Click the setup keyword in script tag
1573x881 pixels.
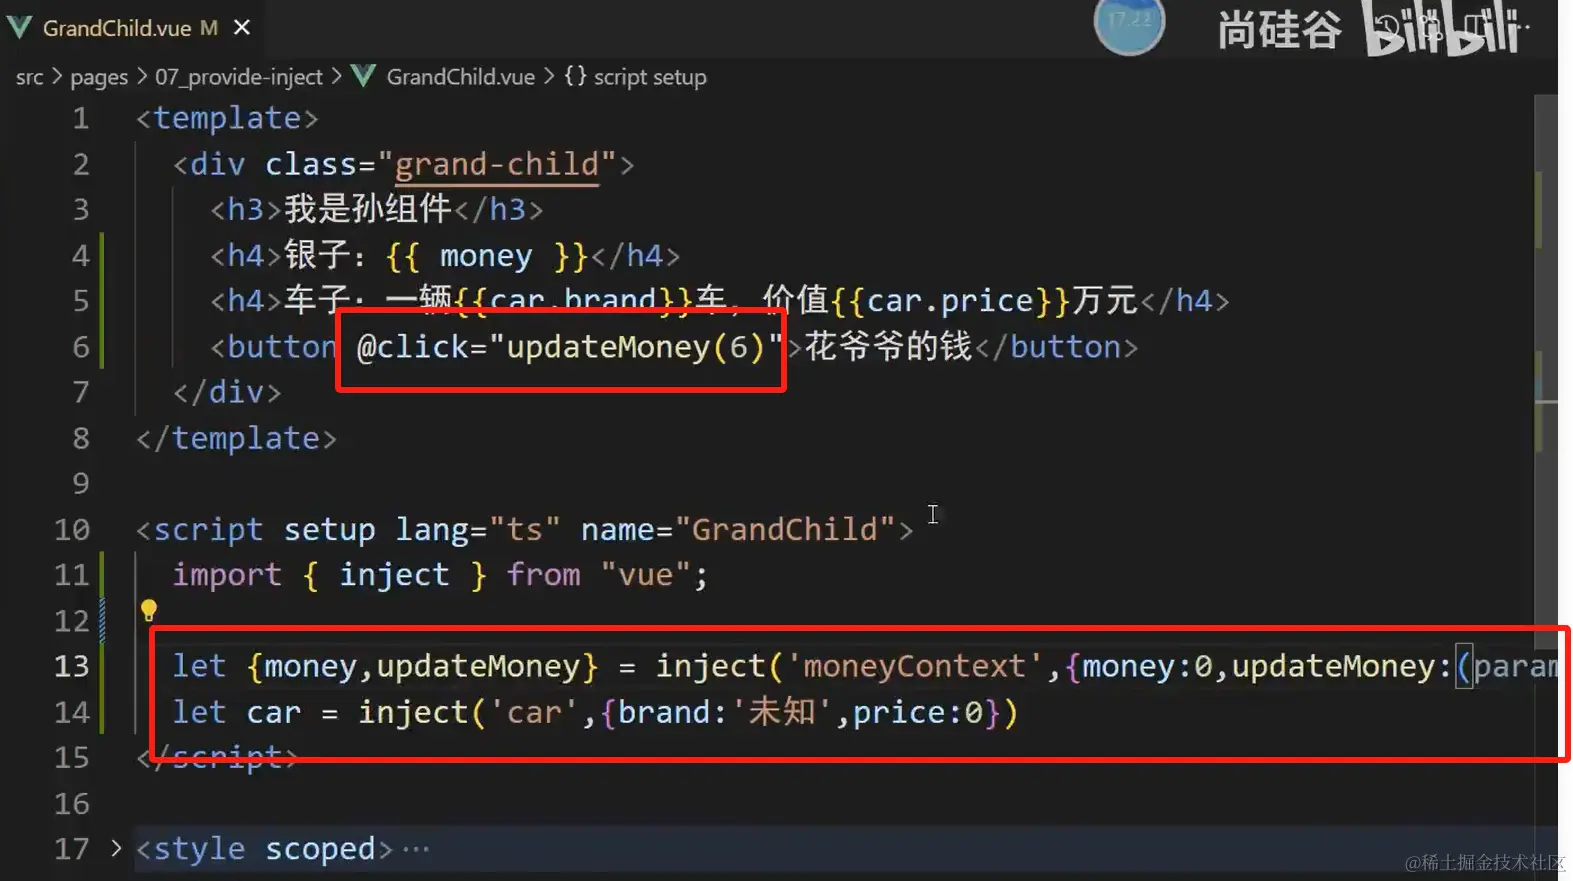point(329,529)
